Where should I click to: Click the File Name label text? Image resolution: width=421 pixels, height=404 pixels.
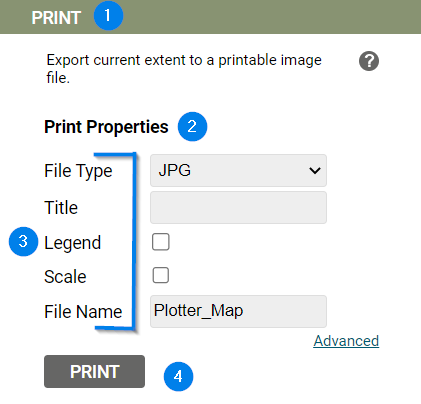(x=83, y=312)
